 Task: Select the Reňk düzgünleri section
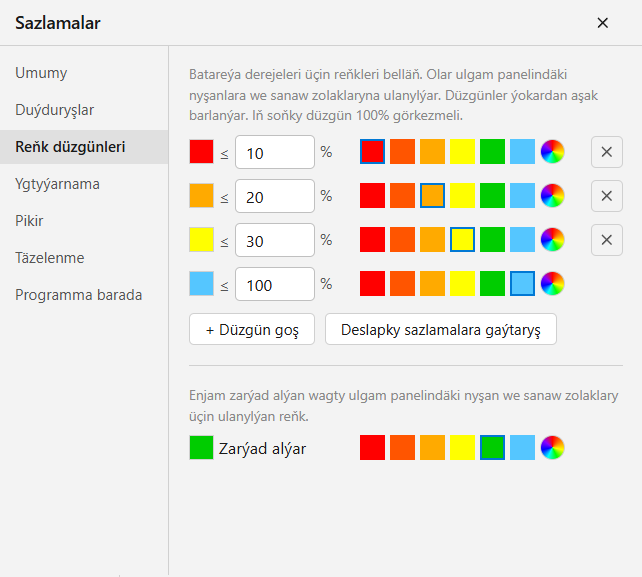click(84, 147)
